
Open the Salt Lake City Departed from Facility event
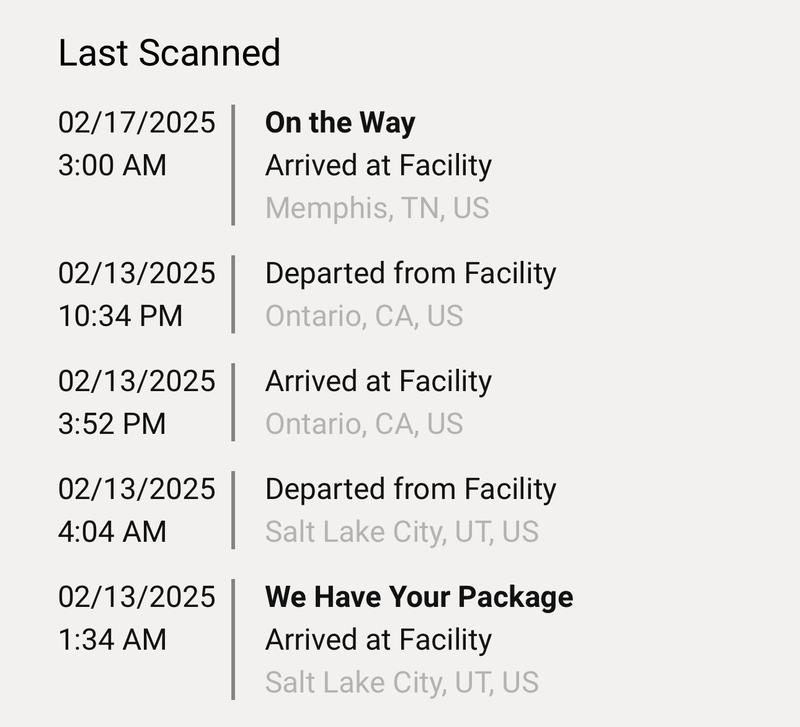[x=410, y=489]
